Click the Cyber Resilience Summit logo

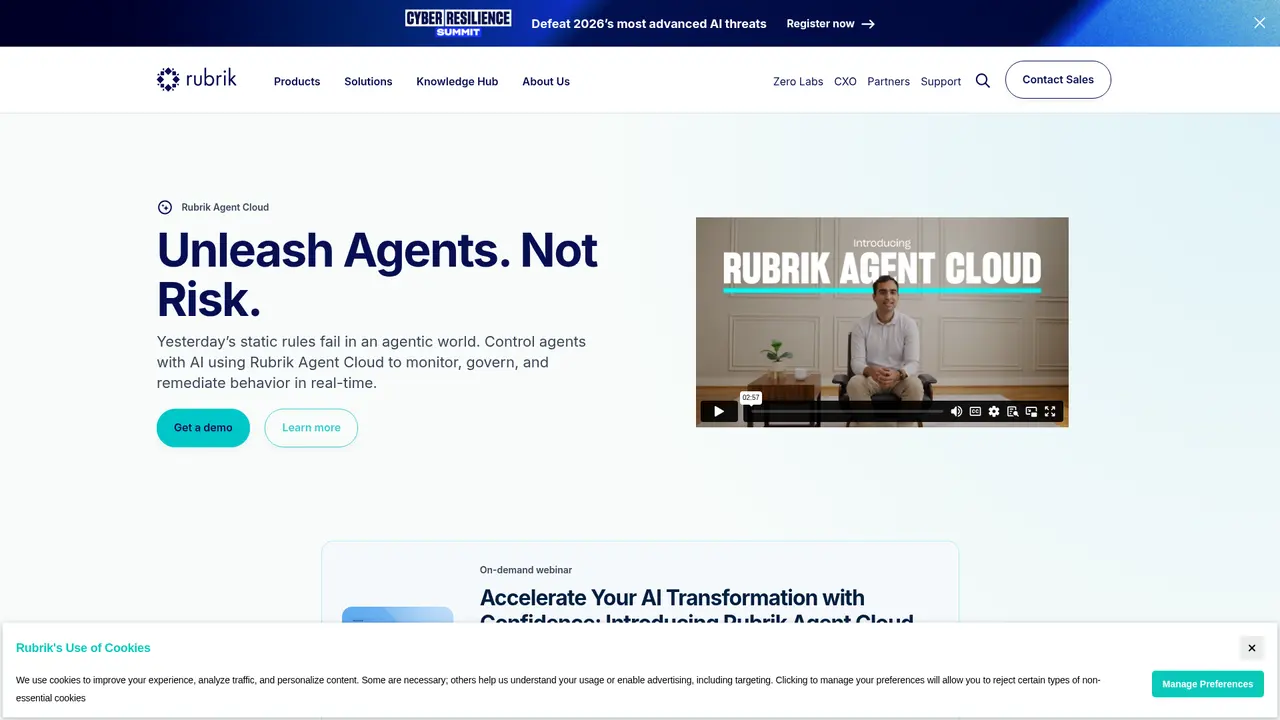[x=458, y=23]
